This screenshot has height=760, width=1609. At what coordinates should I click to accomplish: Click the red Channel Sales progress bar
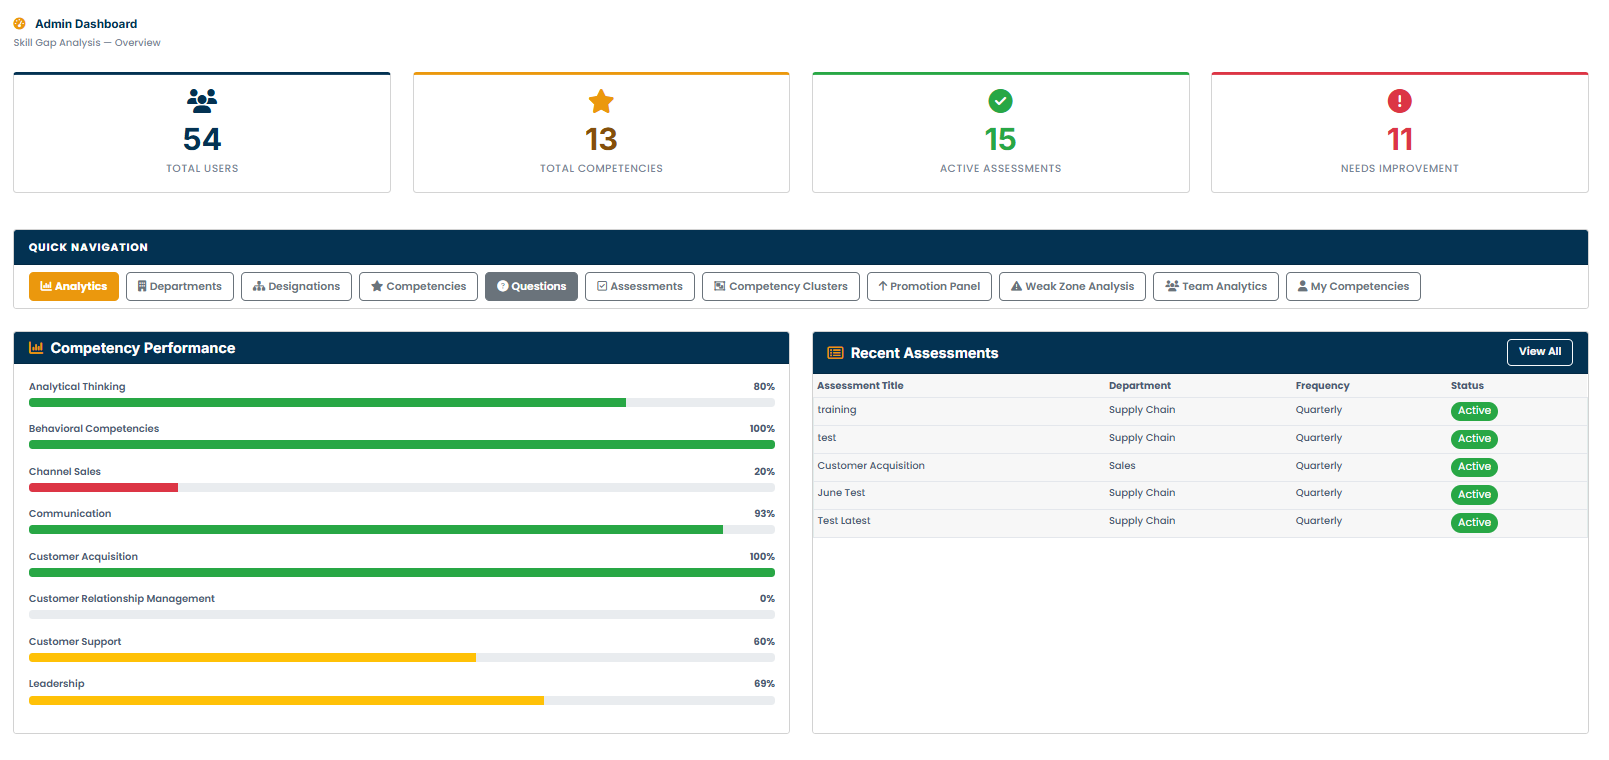coord(103,488)
